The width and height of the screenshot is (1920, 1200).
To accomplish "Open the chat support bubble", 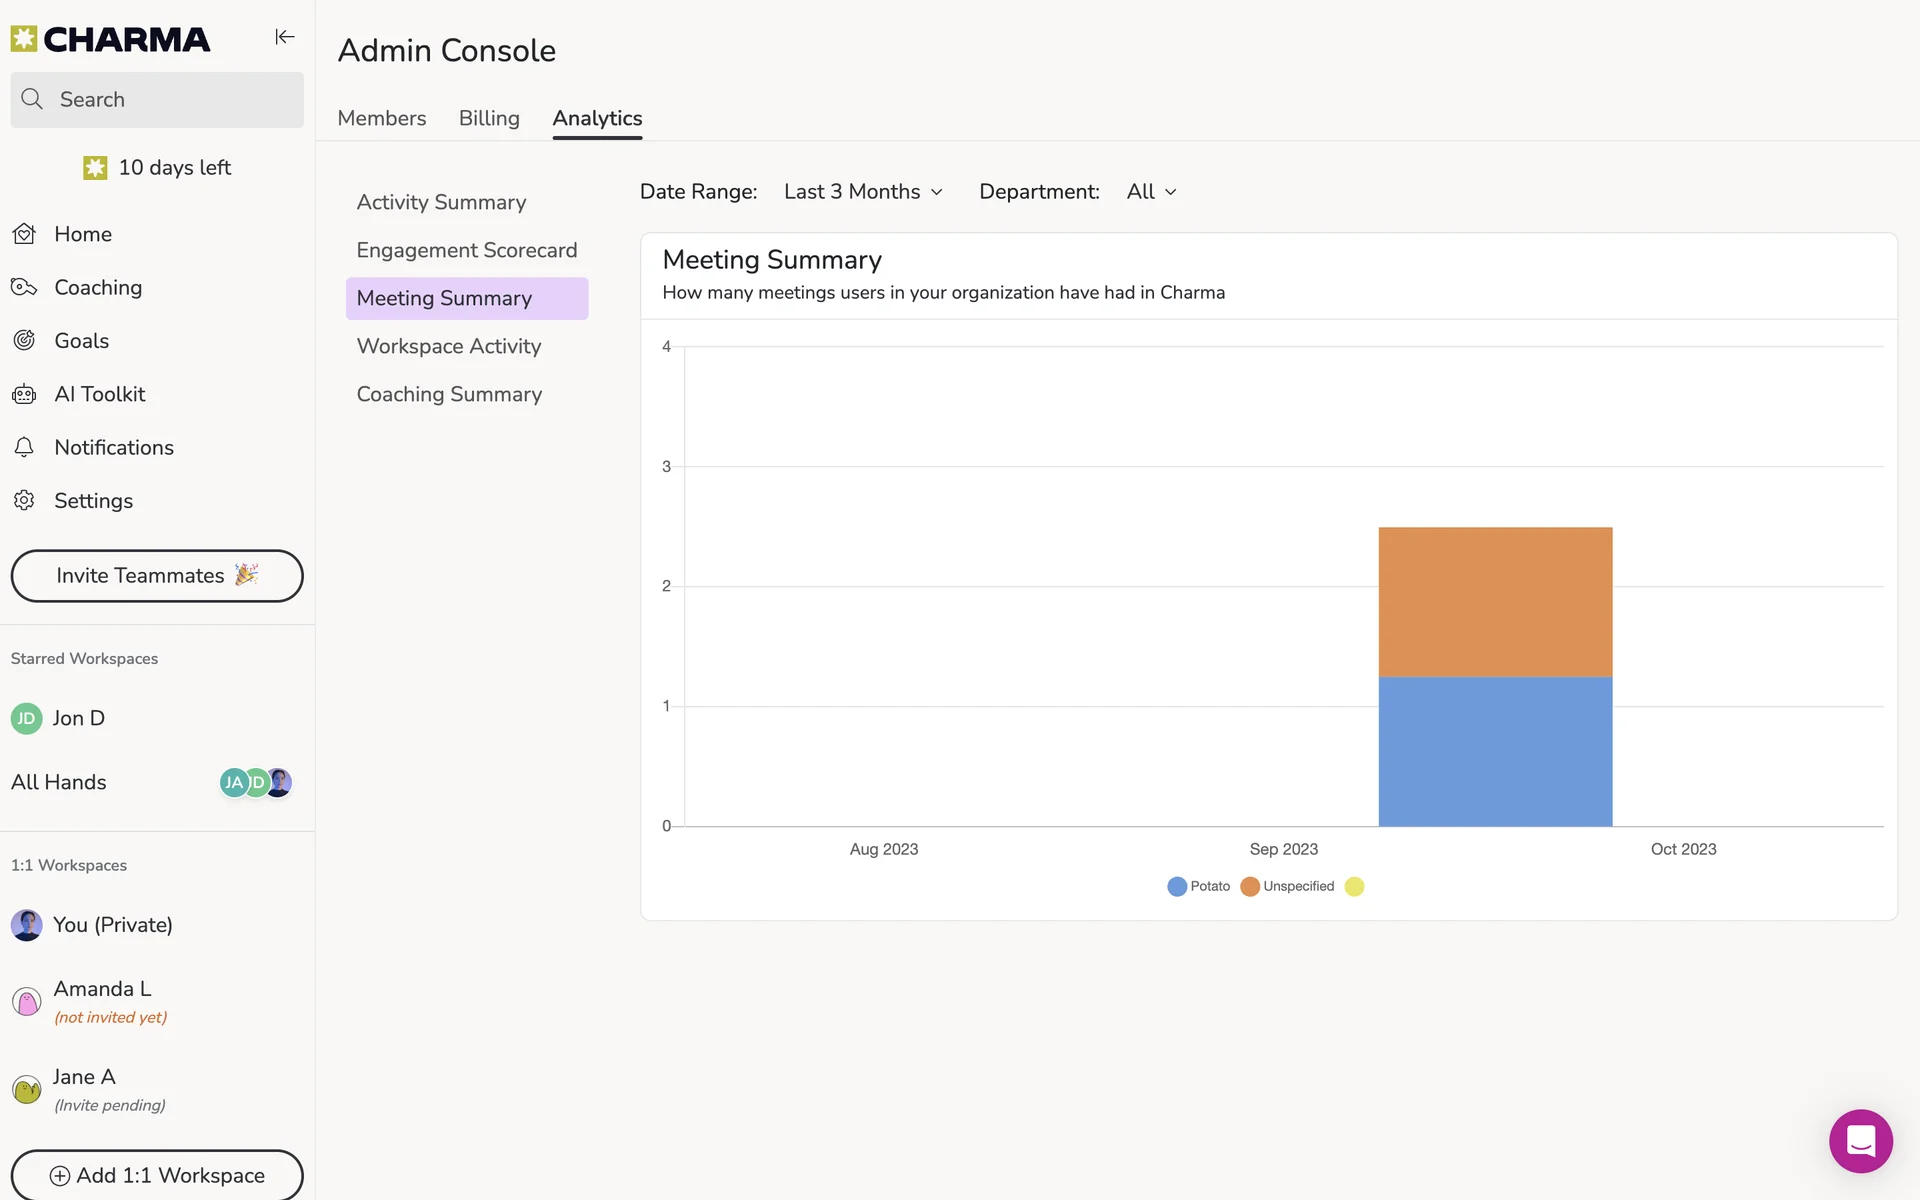I will pyautogui.click(x=1860, y=1140).
